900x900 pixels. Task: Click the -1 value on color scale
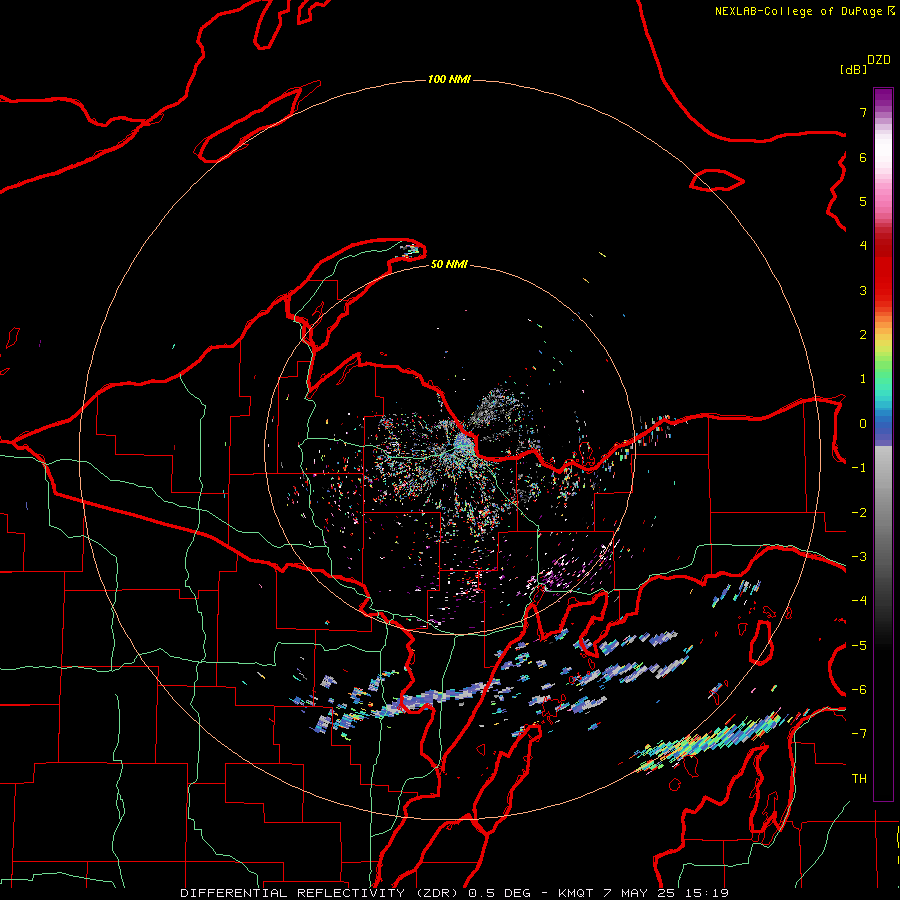click(859, 468)
